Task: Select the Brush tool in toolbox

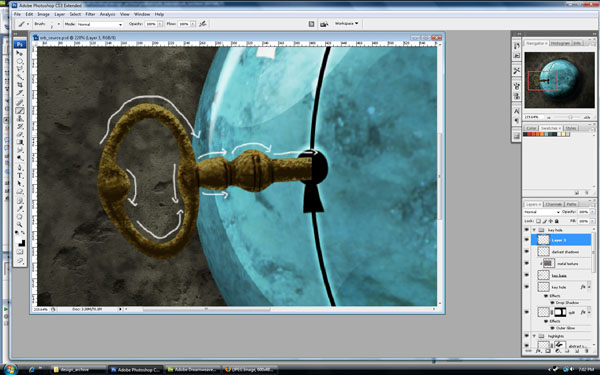Action: pos(20,111)
